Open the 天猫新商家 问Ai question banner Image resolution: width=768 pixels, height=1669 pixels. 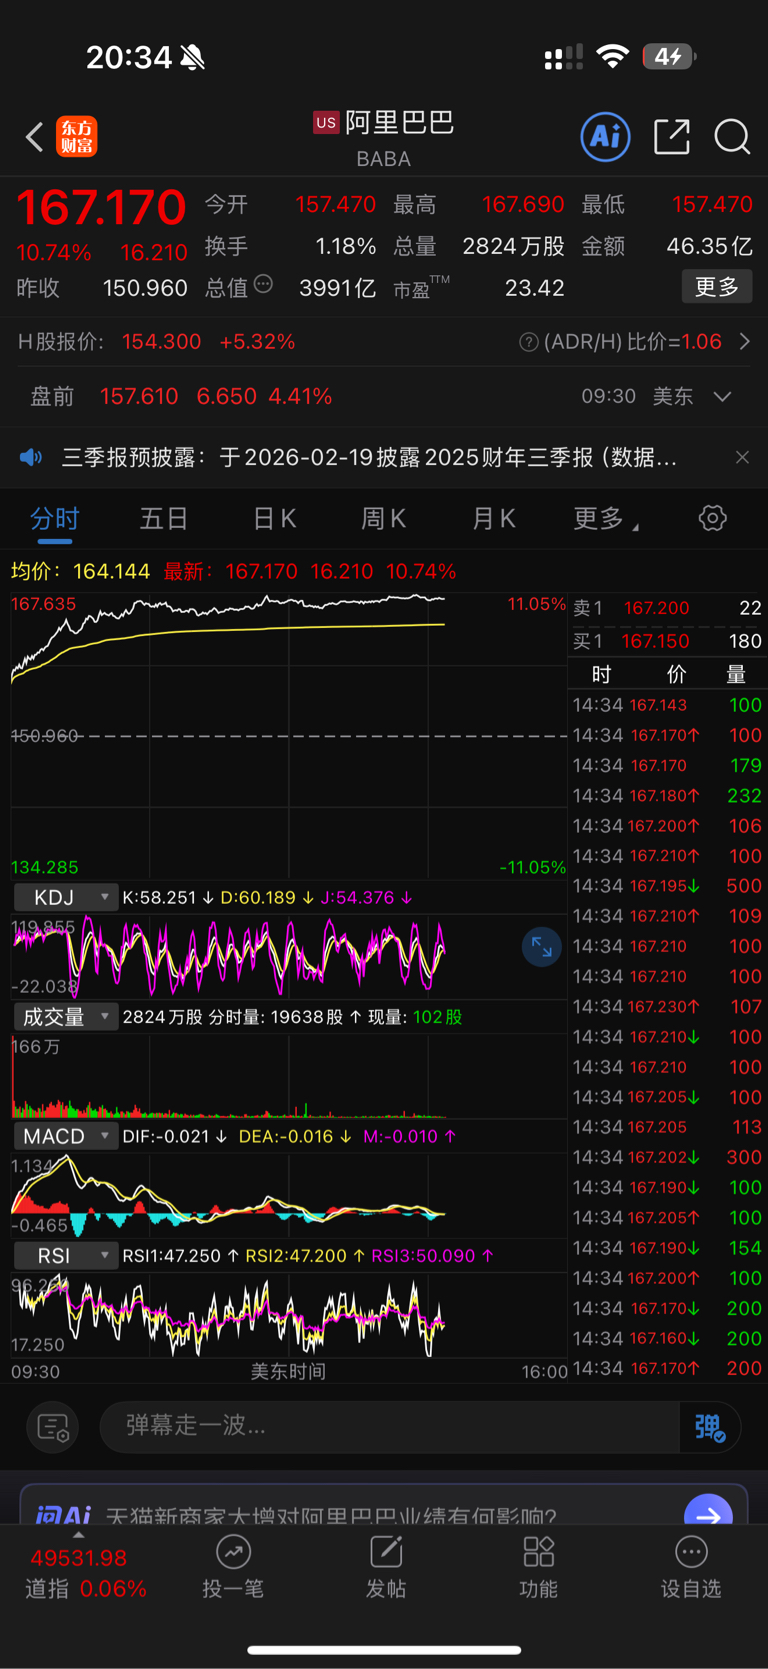(x=384, y=1506)
